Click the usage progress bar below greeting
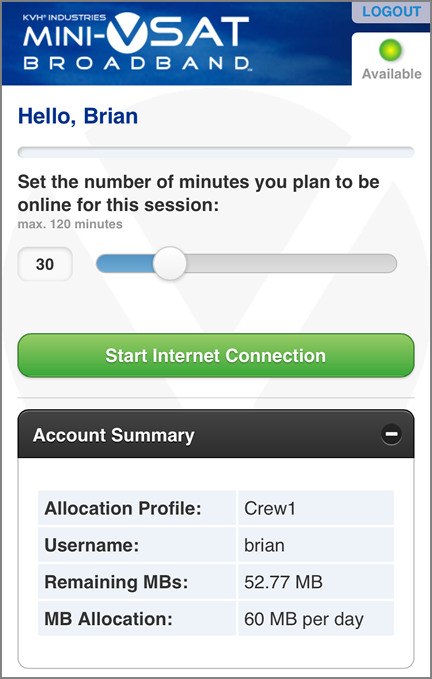The height and width of the screenshot is (679, 432). (x=216, y=152)
